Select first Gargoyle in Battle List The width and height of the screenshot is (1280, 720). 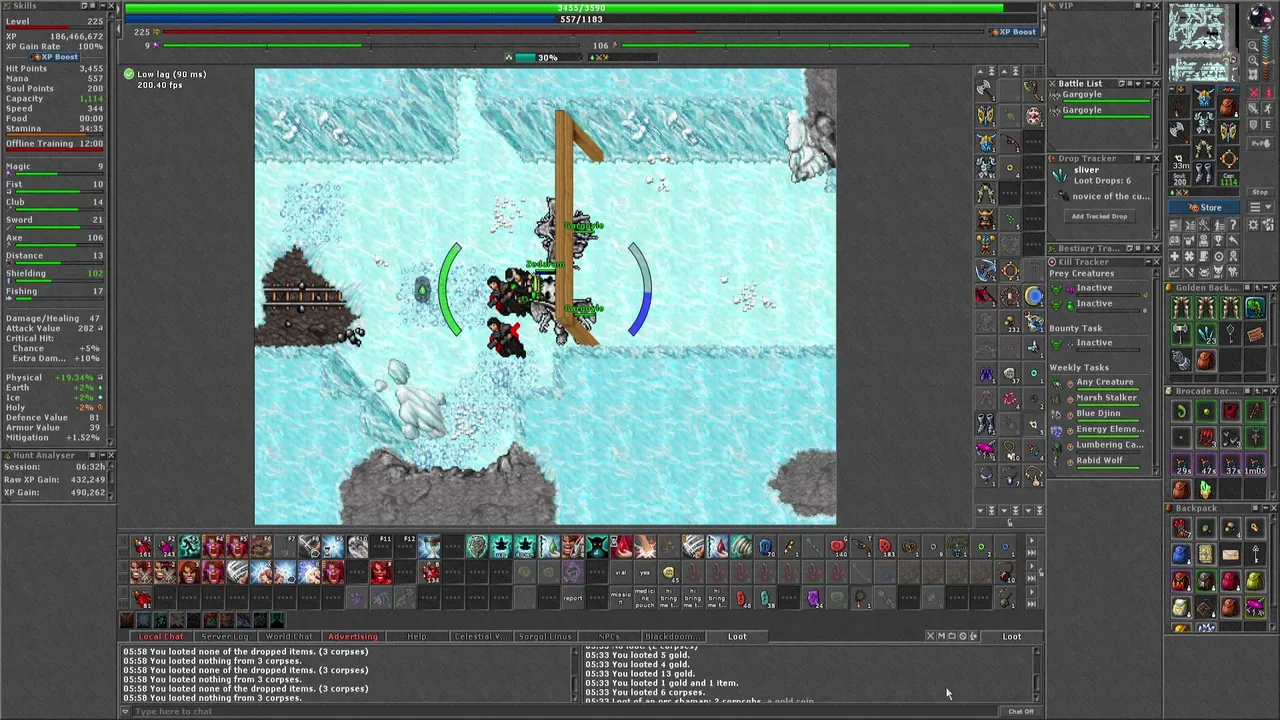tap(1100, 98)
